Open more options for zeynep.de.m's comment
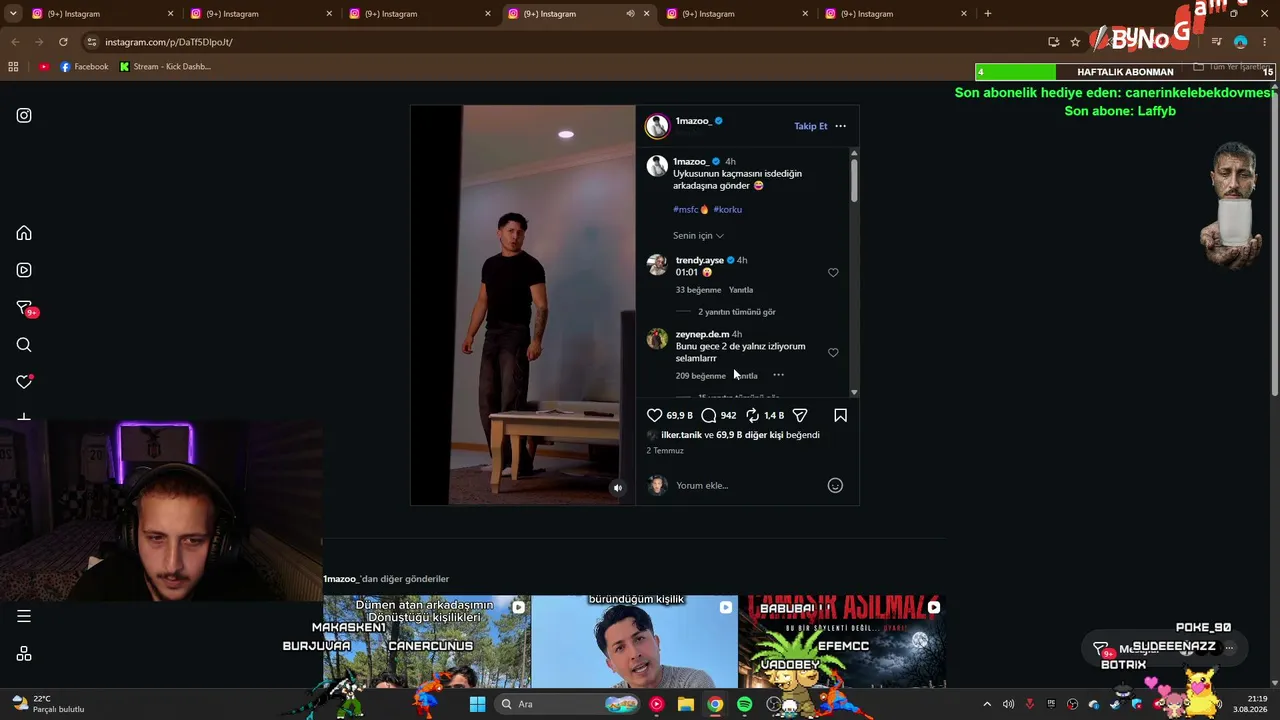The image size is (1280, 720). (778, 375)
